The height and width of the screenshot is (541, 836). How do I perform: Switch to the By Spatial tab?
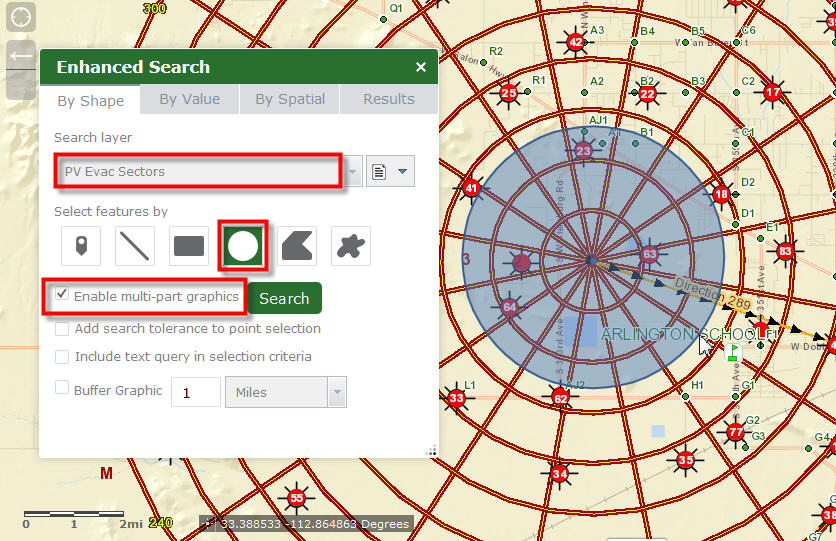(x=290, y=99)
